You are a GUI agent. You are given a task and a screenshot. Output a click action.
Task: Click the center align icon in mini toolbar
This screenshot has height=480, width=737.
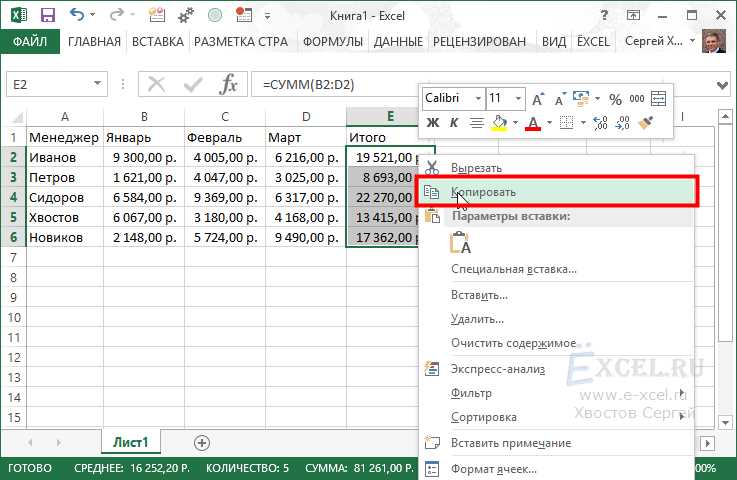(x=477, y=123)
